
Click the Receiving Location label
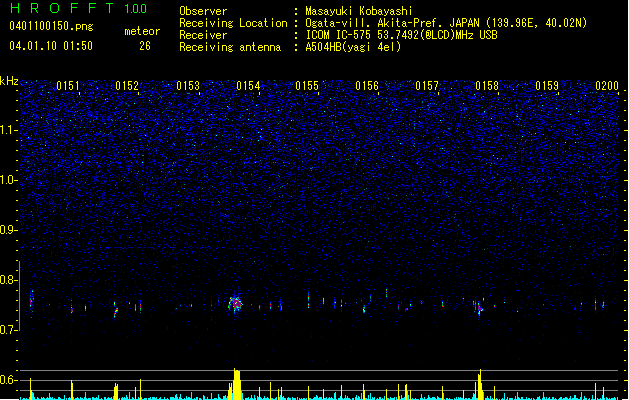tap(233, 23)
